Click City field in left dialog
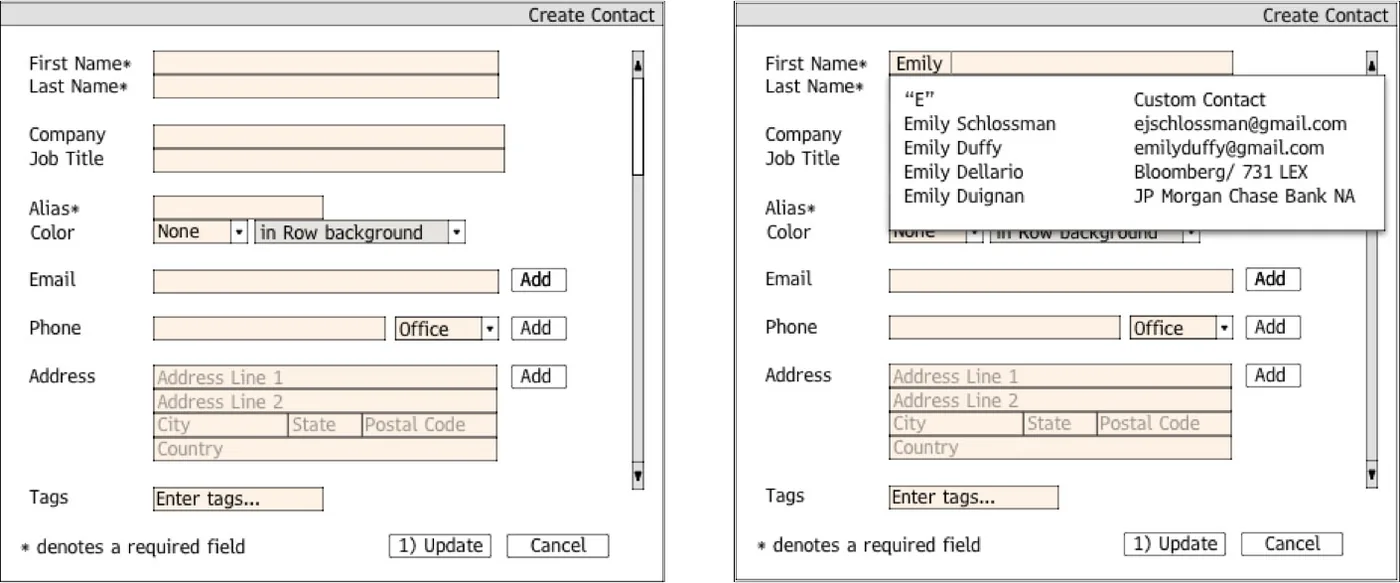 point(220,425)
